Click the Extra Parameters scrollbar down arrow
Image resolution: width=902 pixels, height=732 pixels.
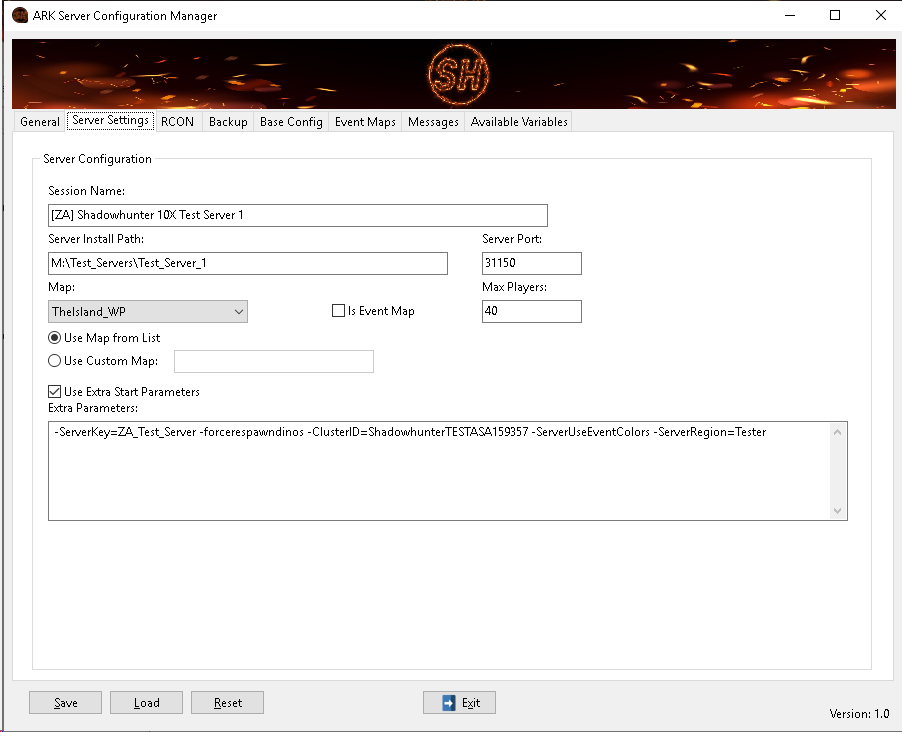pyautogui.click(x=838, y=511)
